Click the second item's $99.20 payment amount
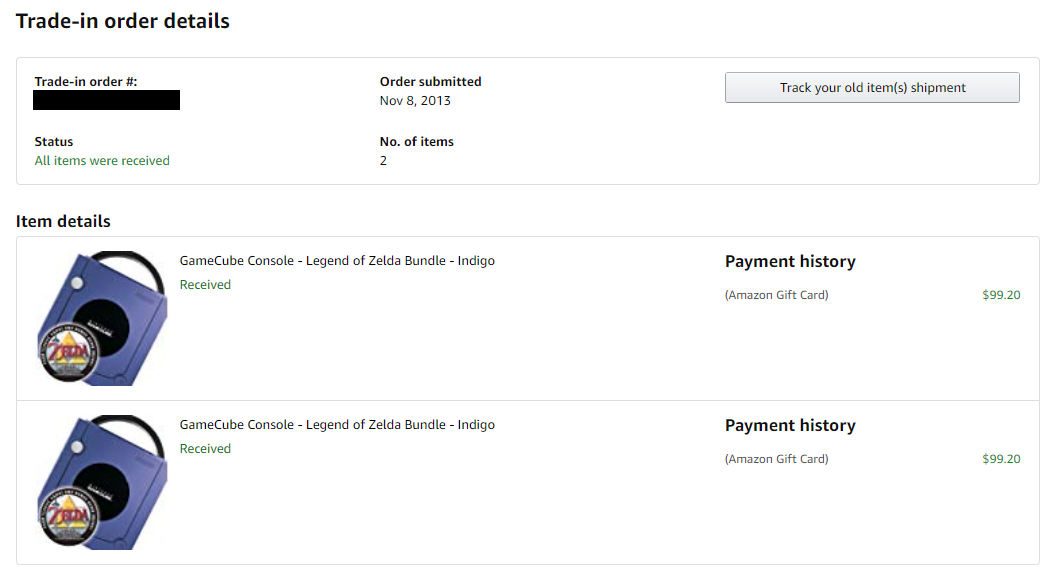Image resolution: width=1059 pixels, height=584 pixels. point(1001,459)
